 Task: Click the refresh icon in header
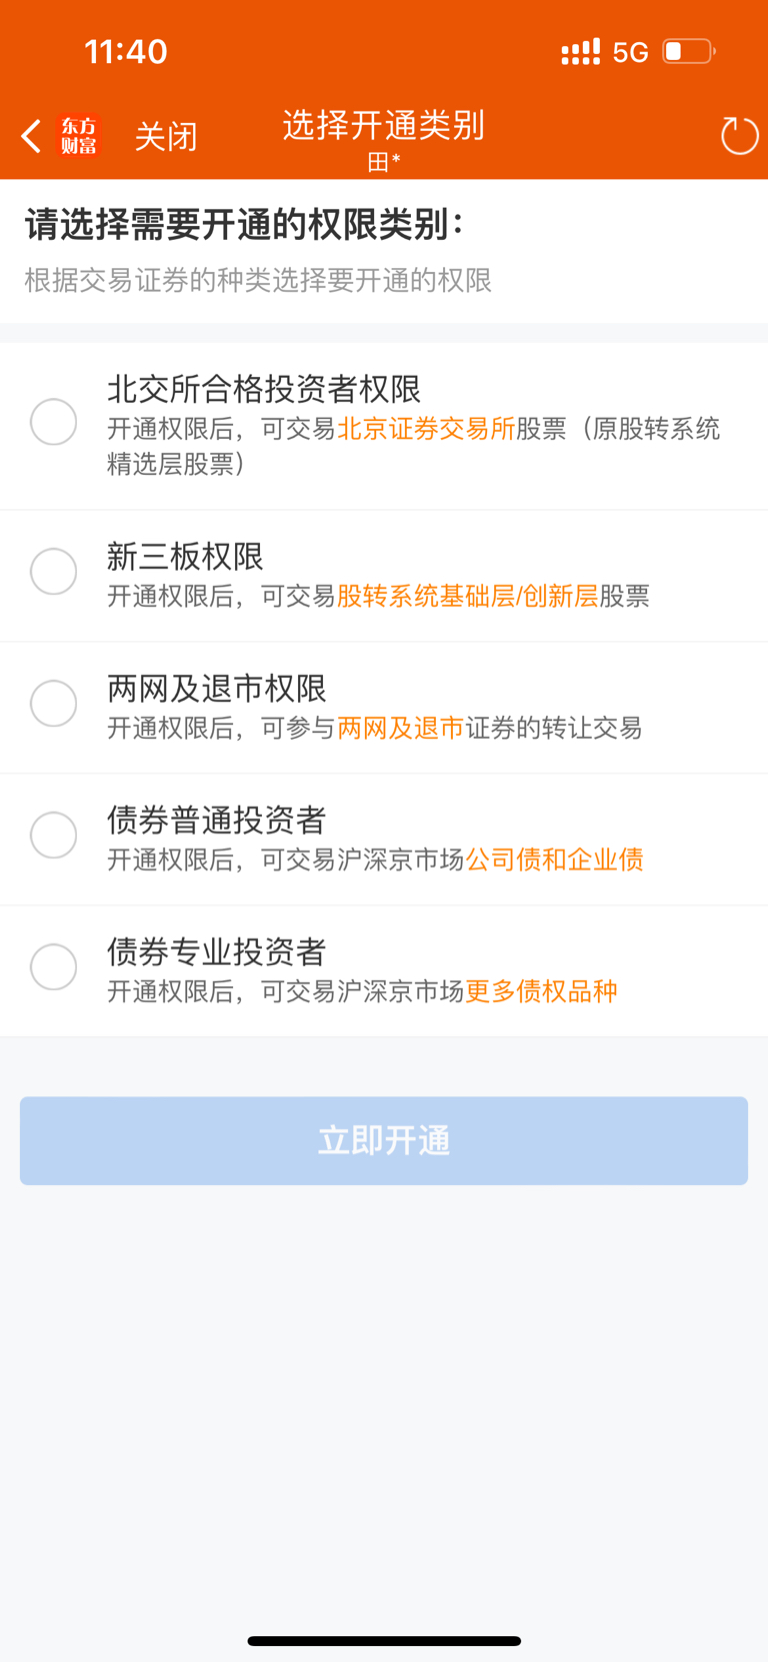pos(739,136)
